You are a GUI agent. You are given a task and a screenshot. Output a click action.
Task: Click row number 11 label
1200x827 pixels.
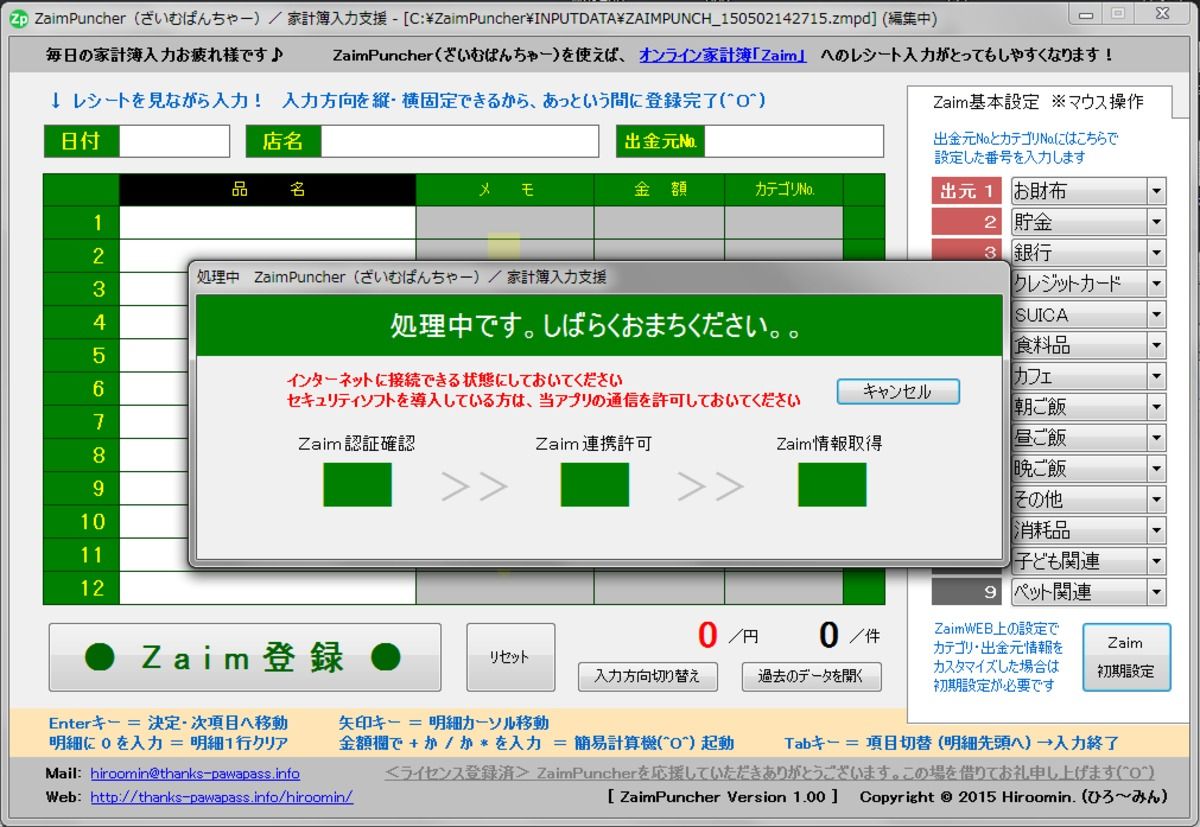pyautogui.click(x=81, y=555)
